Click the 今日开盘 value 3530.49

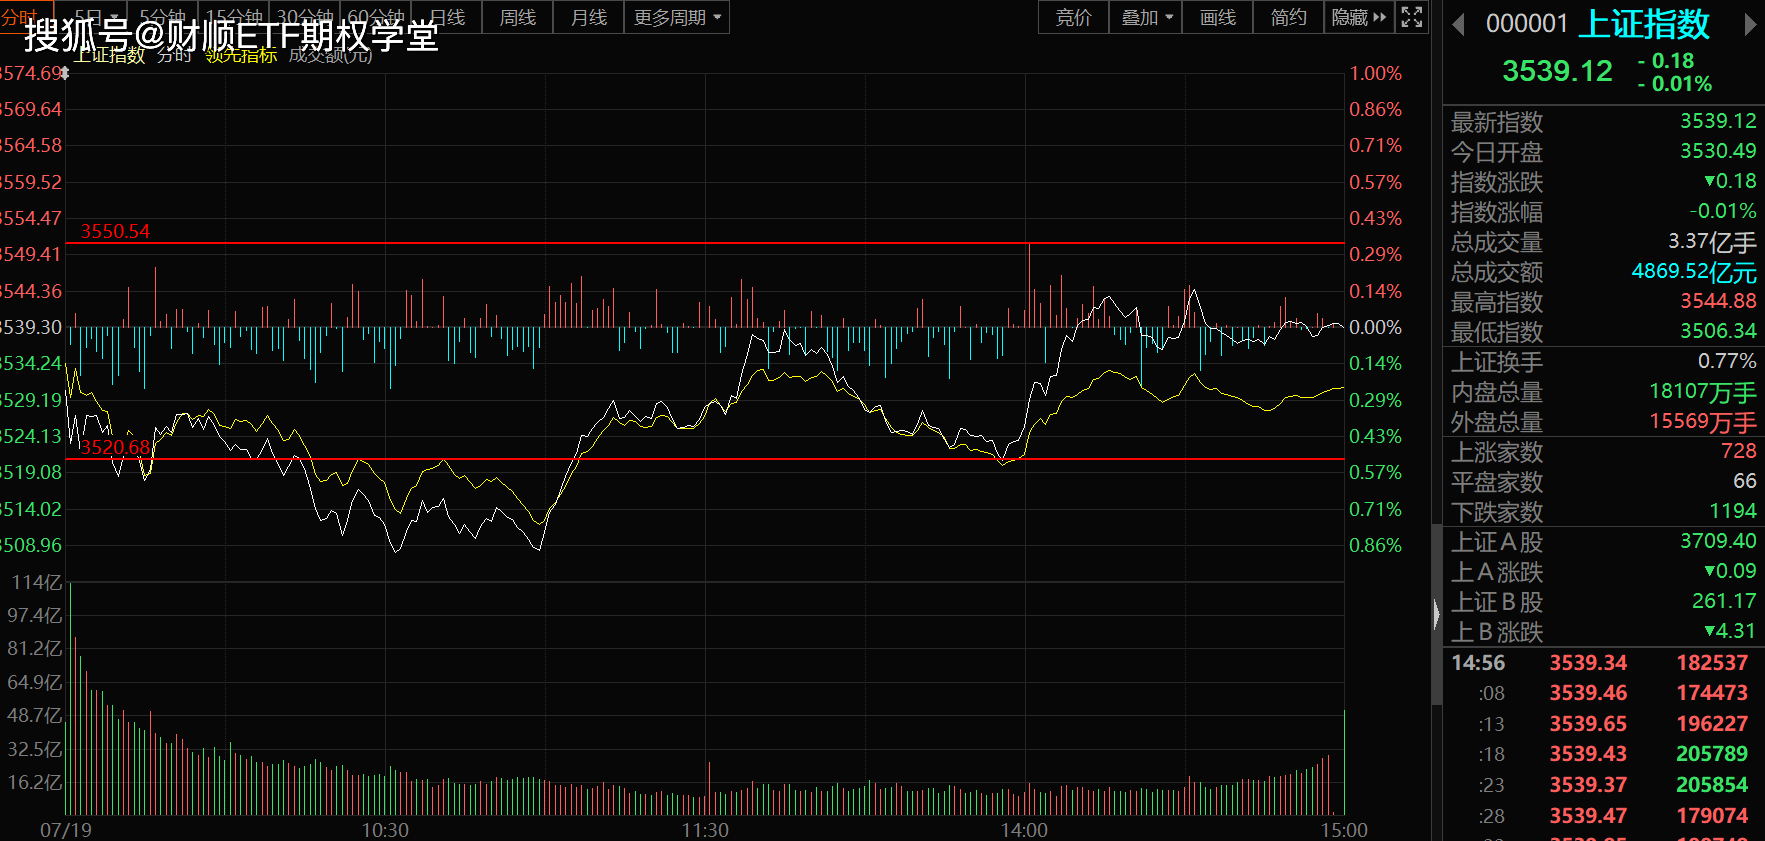(x=1718, y=151)
